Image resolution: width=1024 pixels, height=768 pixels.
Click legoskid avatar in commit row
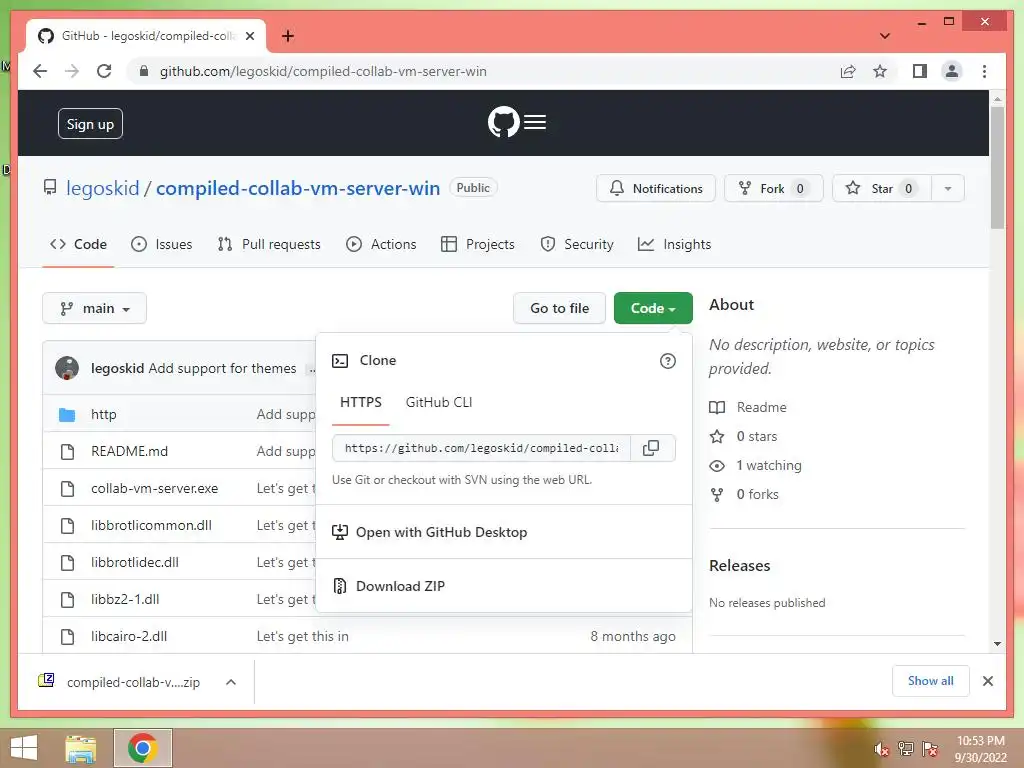67,368
